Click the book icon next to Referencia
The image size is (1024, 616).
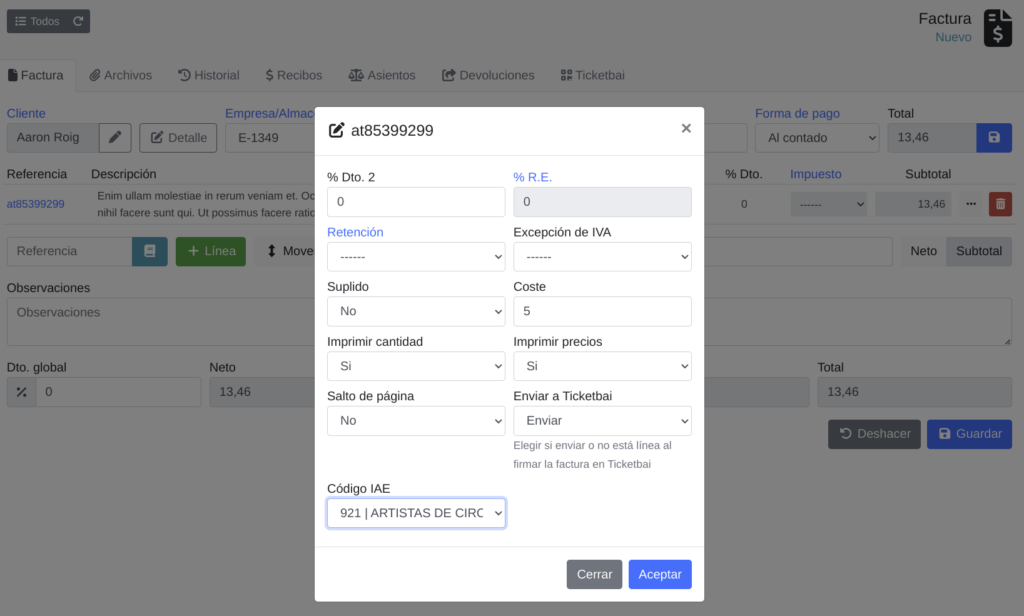(150, 251)
